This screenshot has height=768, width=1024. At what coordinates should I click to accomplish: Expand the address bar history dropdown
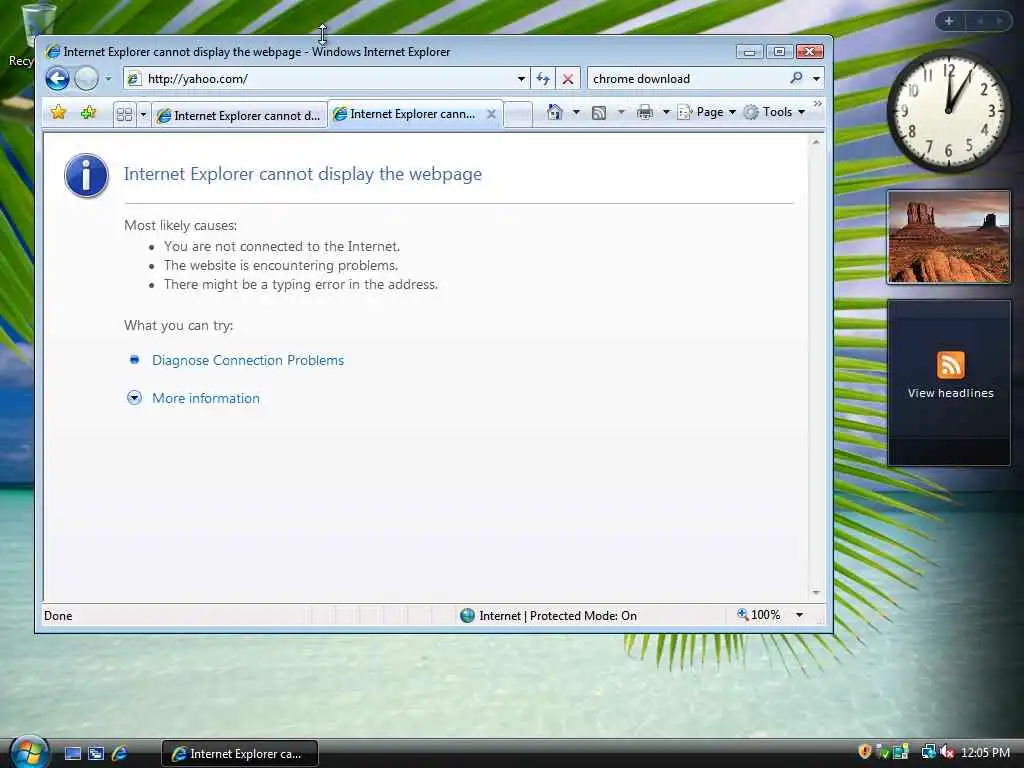point(521,79)
